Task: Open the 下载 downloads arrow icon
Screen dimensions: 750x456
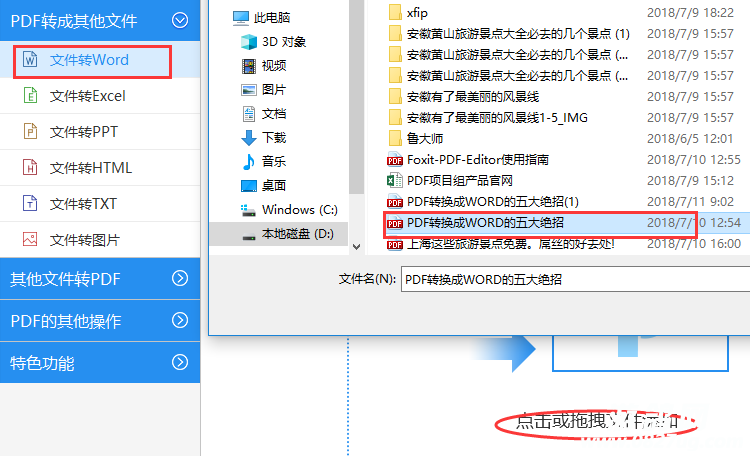Action: pos(249,138)
